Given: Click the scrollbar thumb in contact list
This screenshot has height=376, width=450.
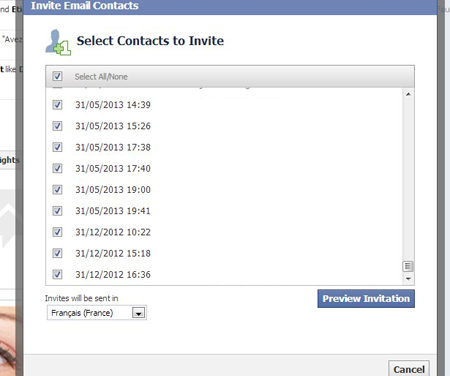Looking at the screenshot, I should (x=408, y=266).
